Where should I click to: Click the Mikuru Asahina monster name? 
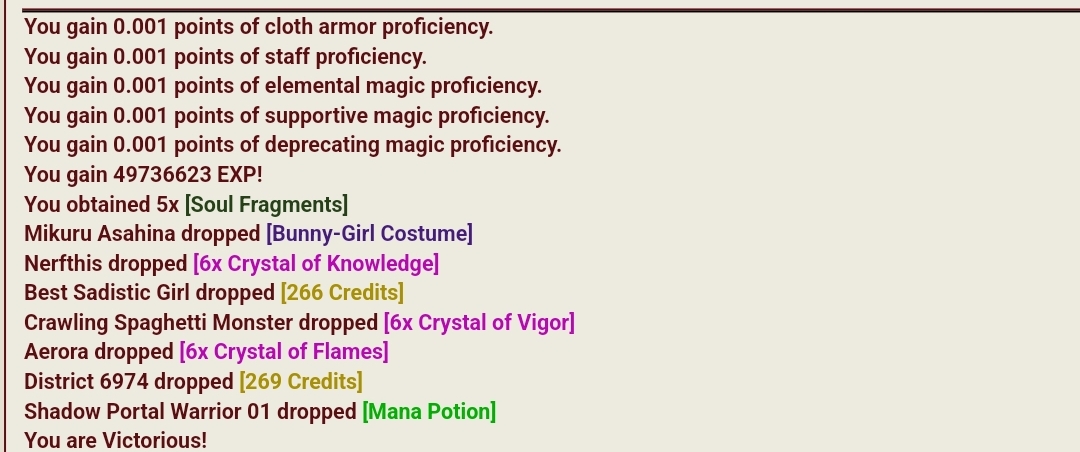100,234
